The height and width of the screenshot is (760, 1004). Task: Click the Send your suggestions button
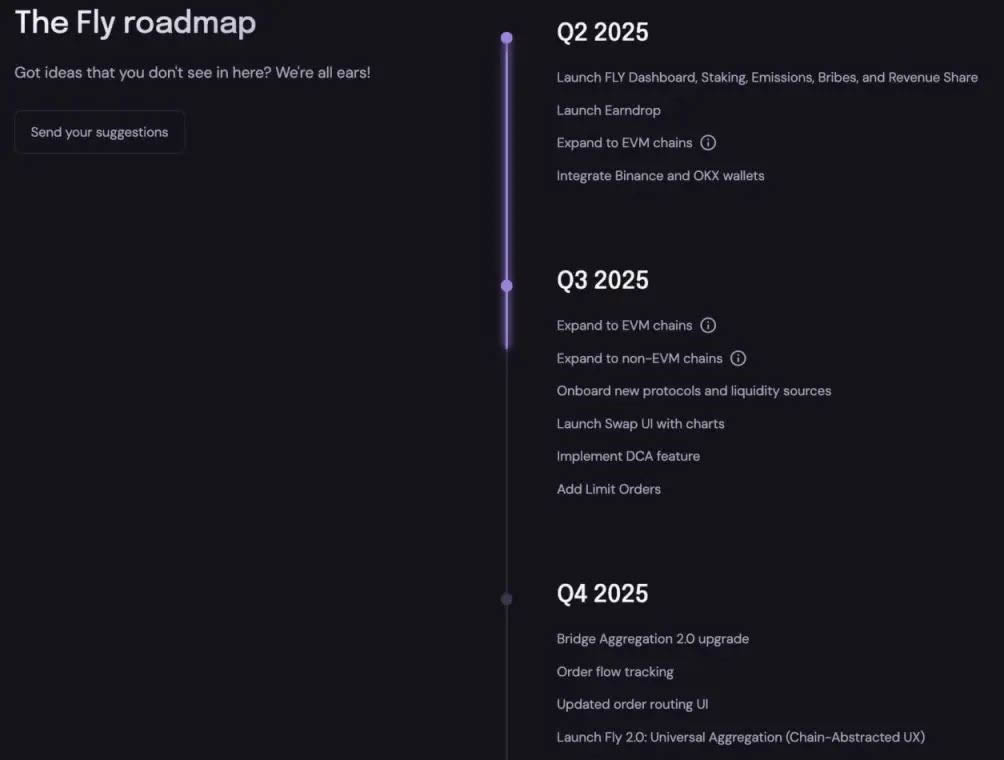(99, 132)
